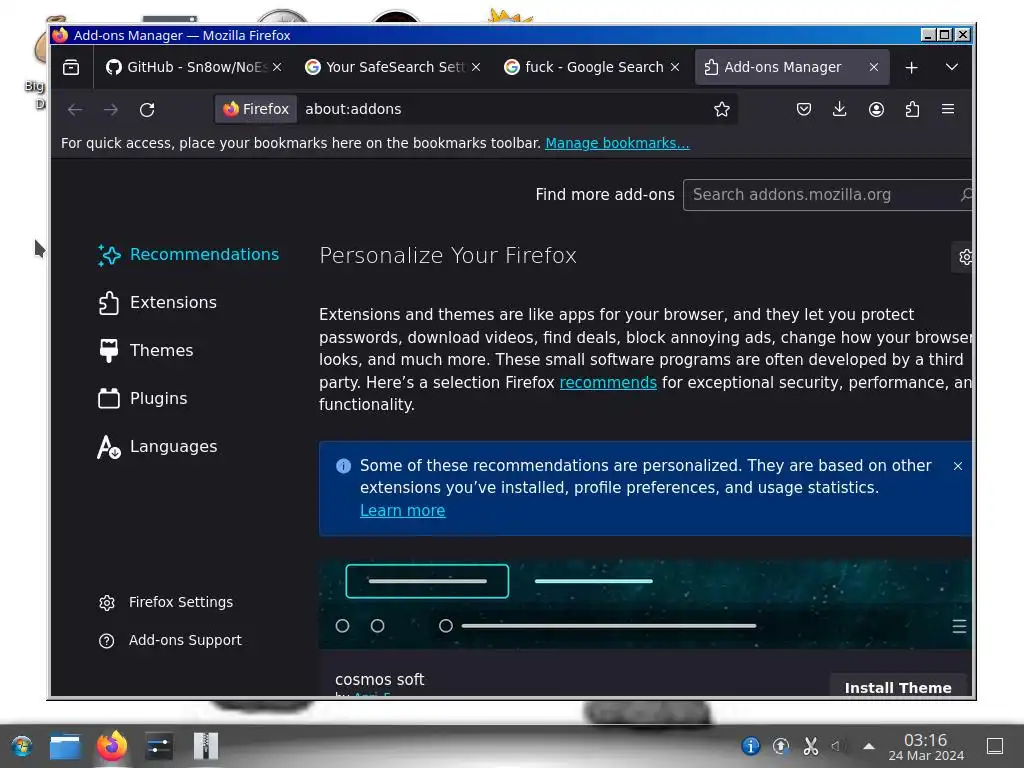Open Firefox Settings from sidebar
Image resolution: width=1024 pixels, height=768 pixels.
166,602
